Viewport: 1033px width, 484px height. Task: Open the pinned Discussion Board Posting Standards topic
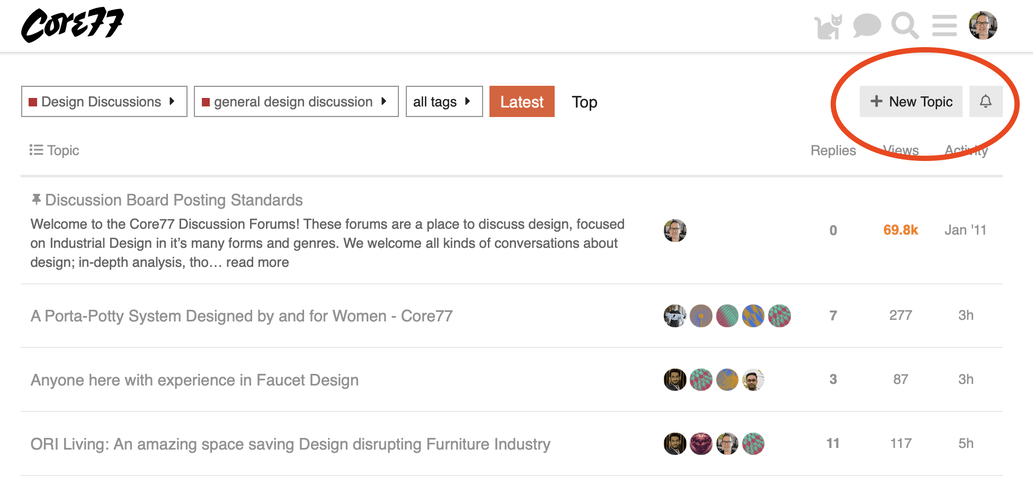[174, 200]
